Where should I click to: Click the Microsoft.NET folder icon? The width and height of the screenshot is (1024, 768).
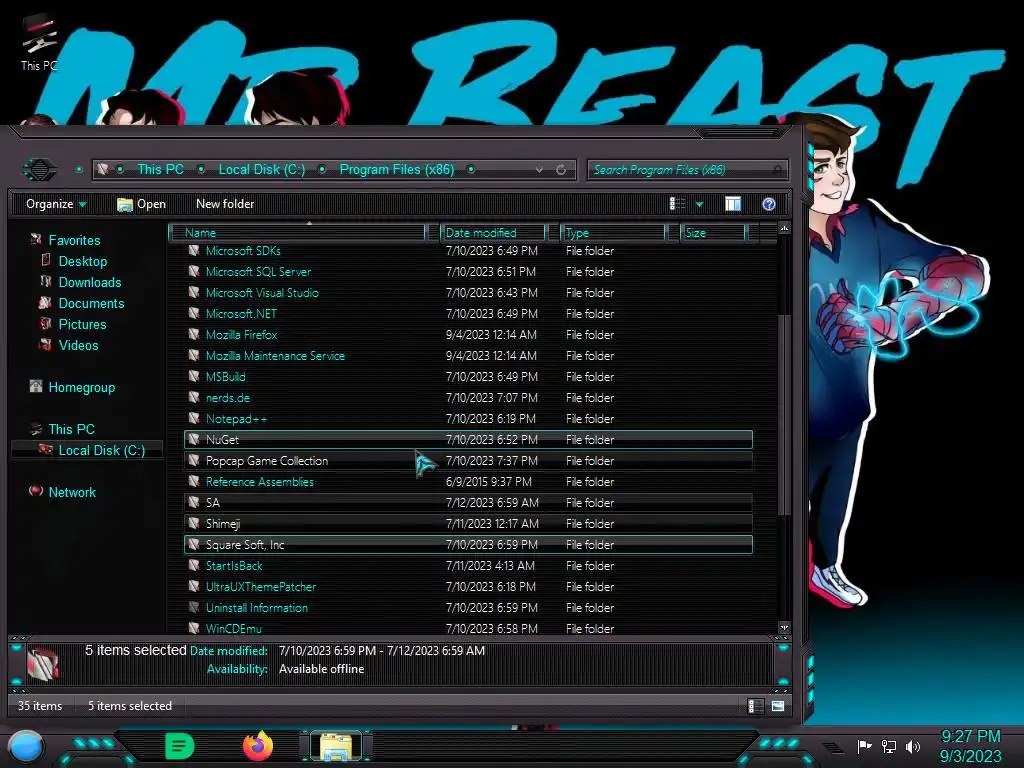pyautogui.click(x=193, y=313)
